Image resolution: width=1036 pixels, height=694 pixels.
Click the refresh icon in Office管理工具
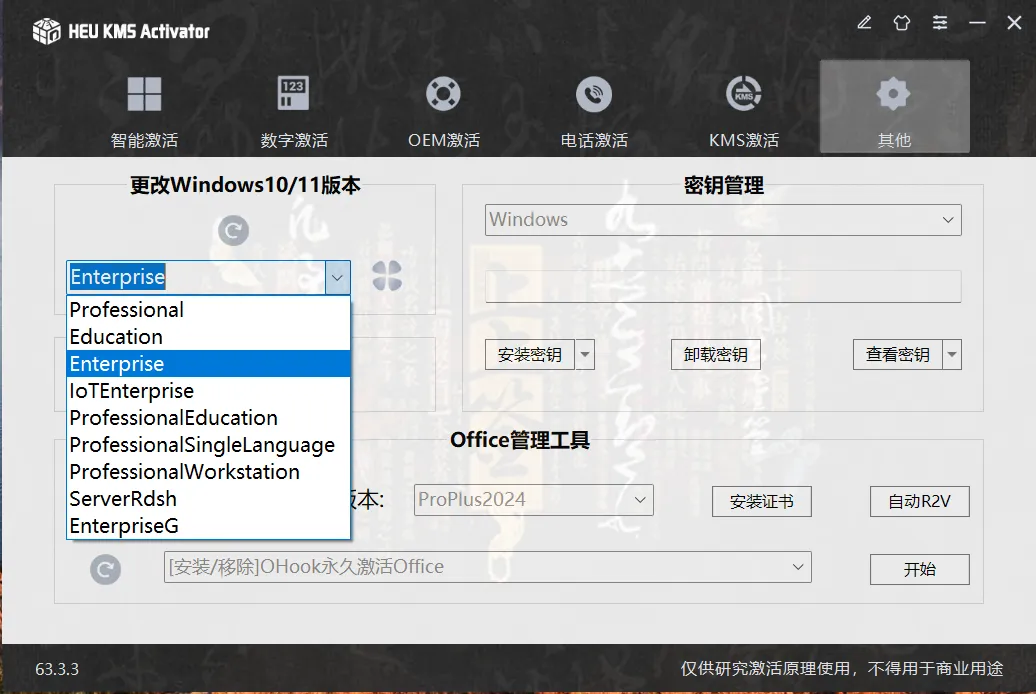pos(106,570)
